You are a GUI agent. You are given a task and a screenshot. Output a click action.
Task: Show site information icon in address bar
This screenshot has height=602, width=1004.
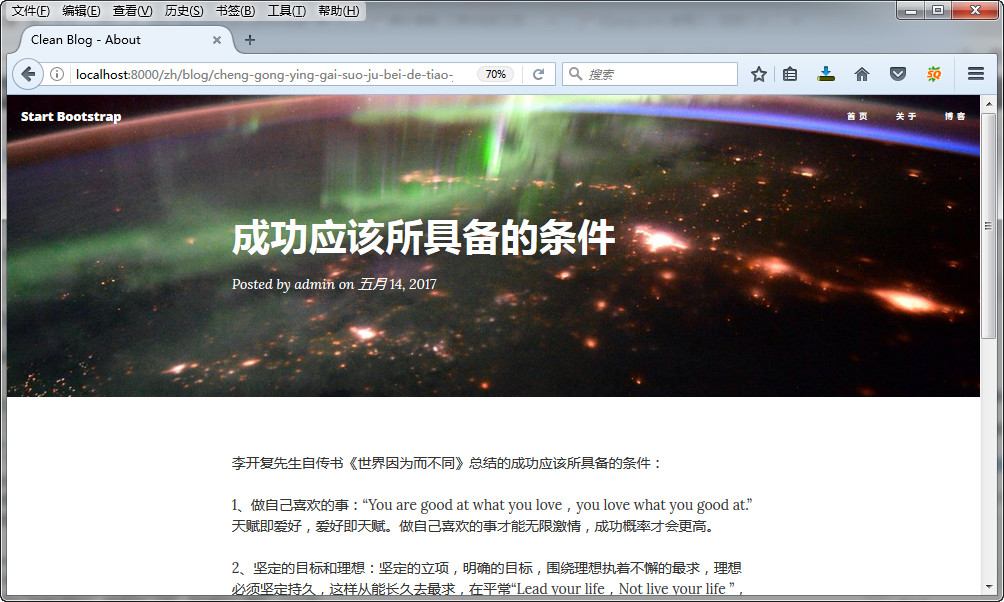57,74
